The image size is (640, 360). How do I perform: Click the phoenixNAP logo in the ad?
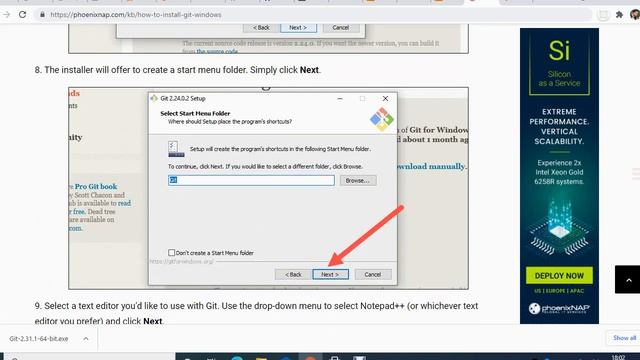click(559, 309)
